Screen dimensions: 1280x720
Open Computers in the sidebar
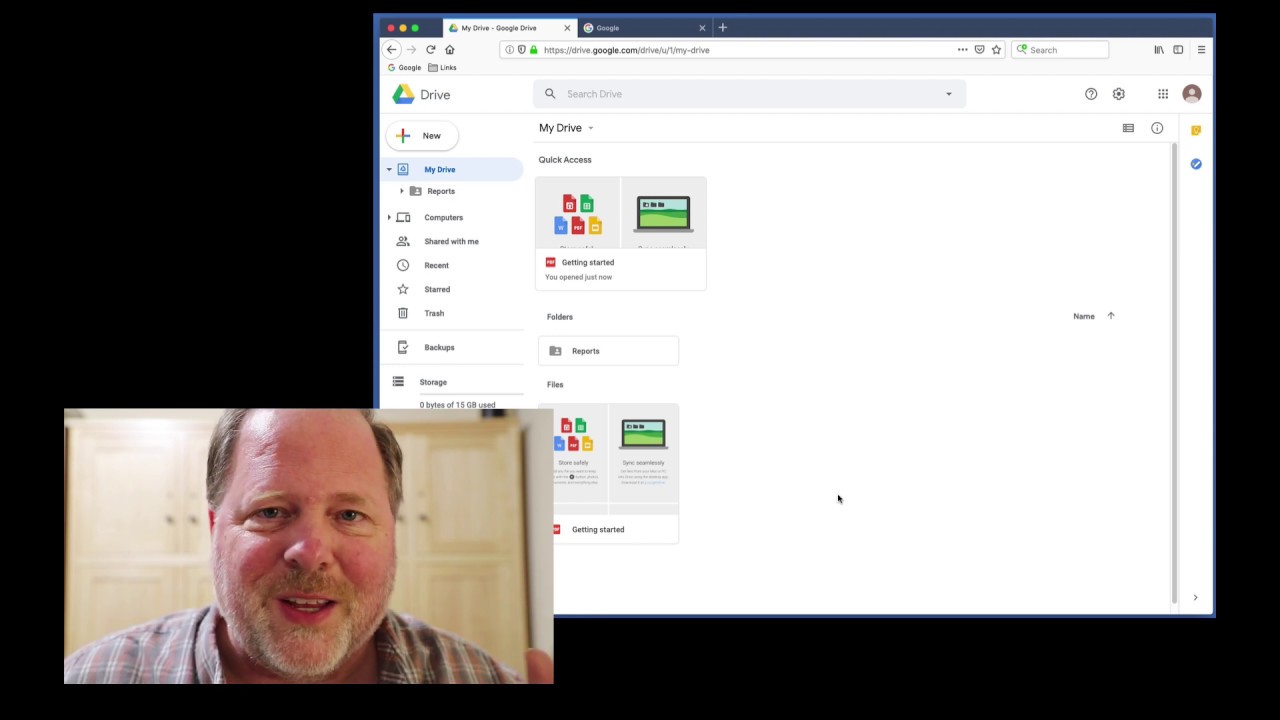(443, 217)
